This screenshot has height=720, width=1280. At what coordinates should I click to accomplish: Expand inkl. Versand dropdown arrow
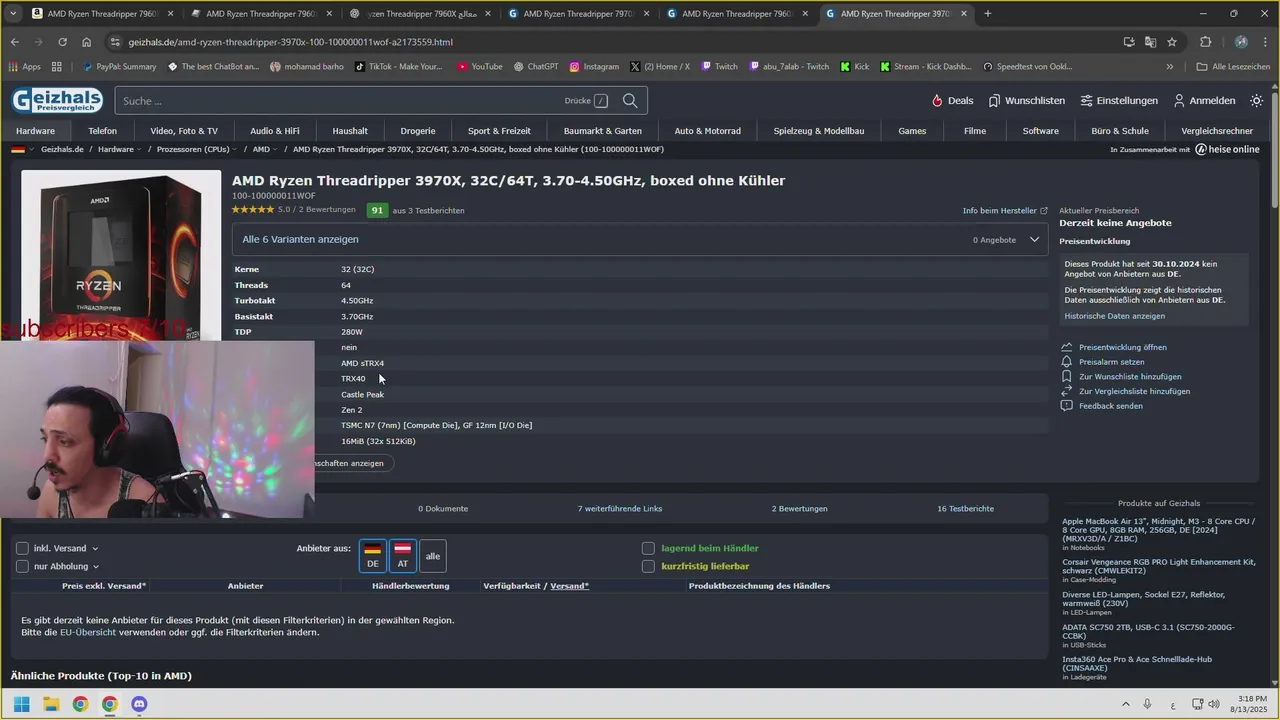[x=95, y=549]
